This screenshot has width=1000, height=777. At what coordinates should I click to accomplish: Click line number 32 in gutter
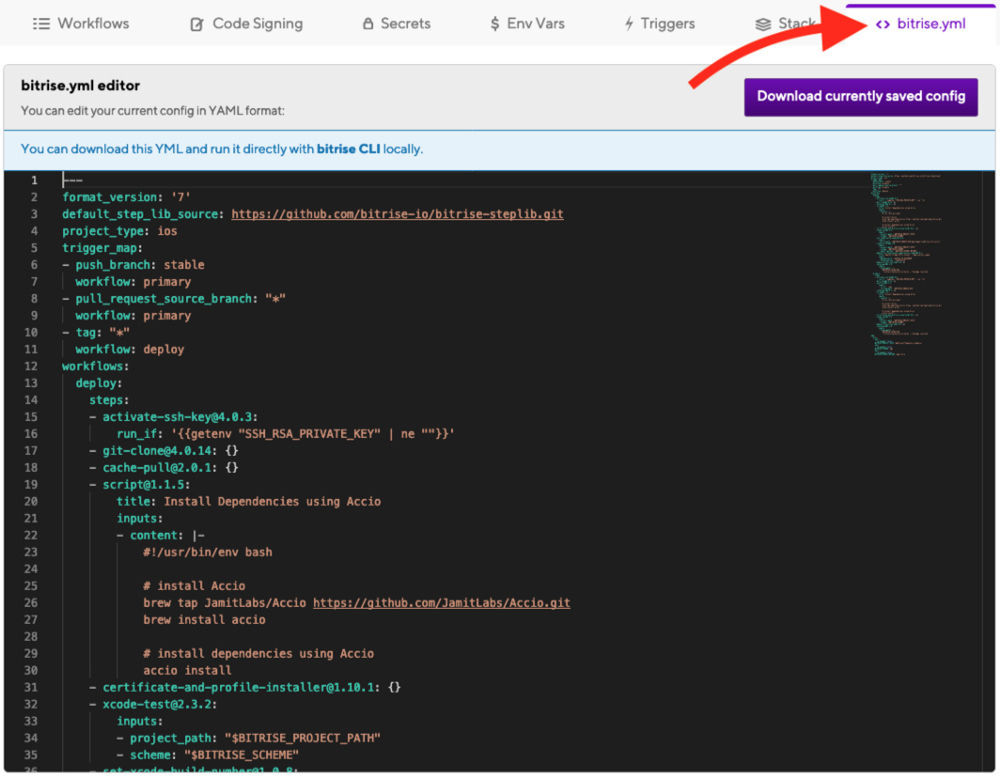pos(31,704)
